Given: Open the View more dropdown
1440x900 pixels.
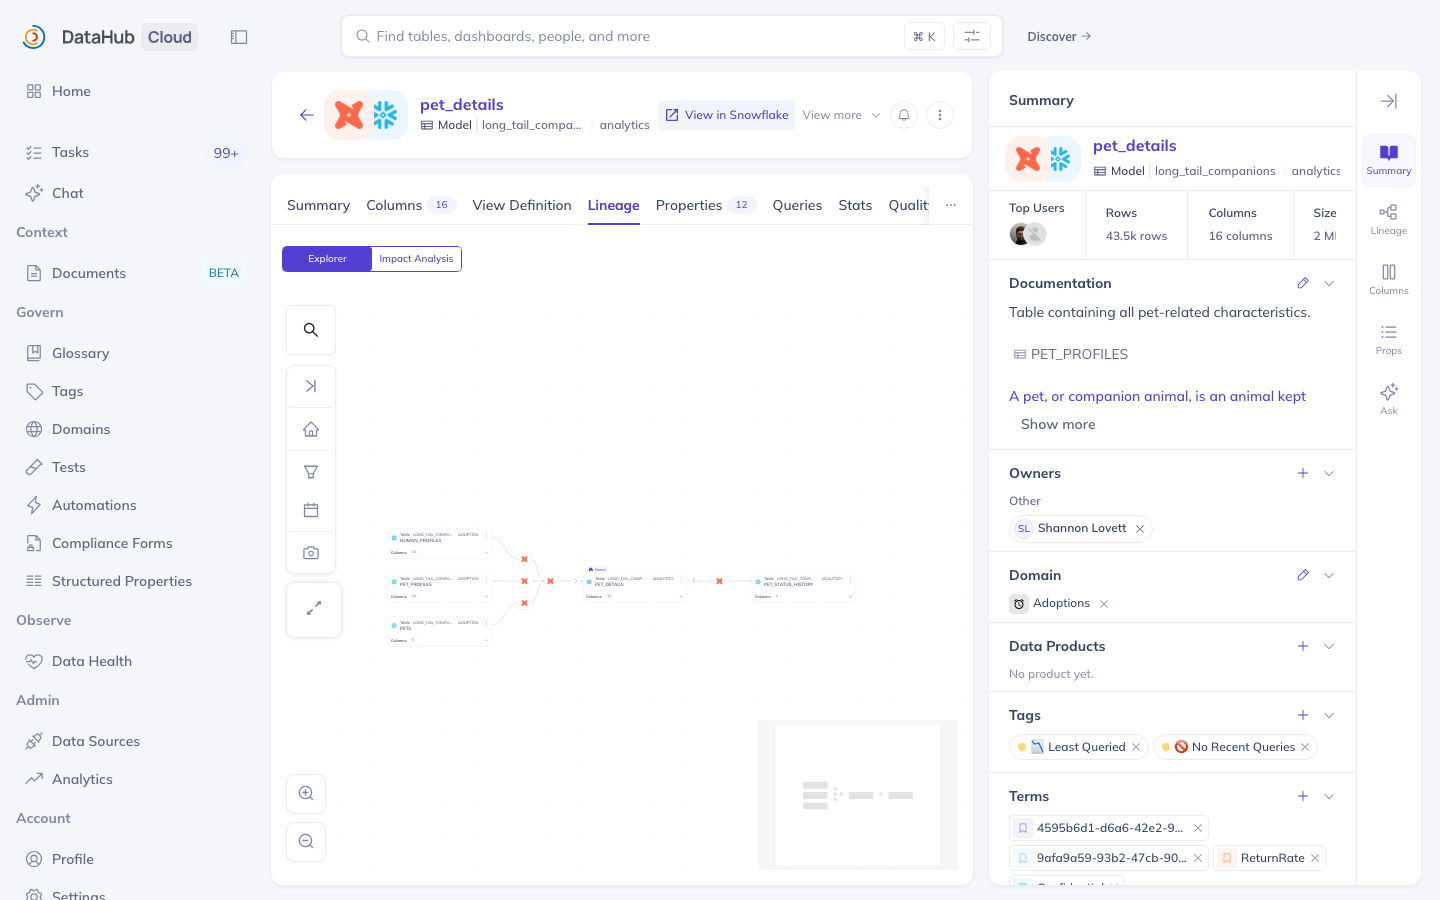Looking at the screenshot, I should click(x=842, y=115).
